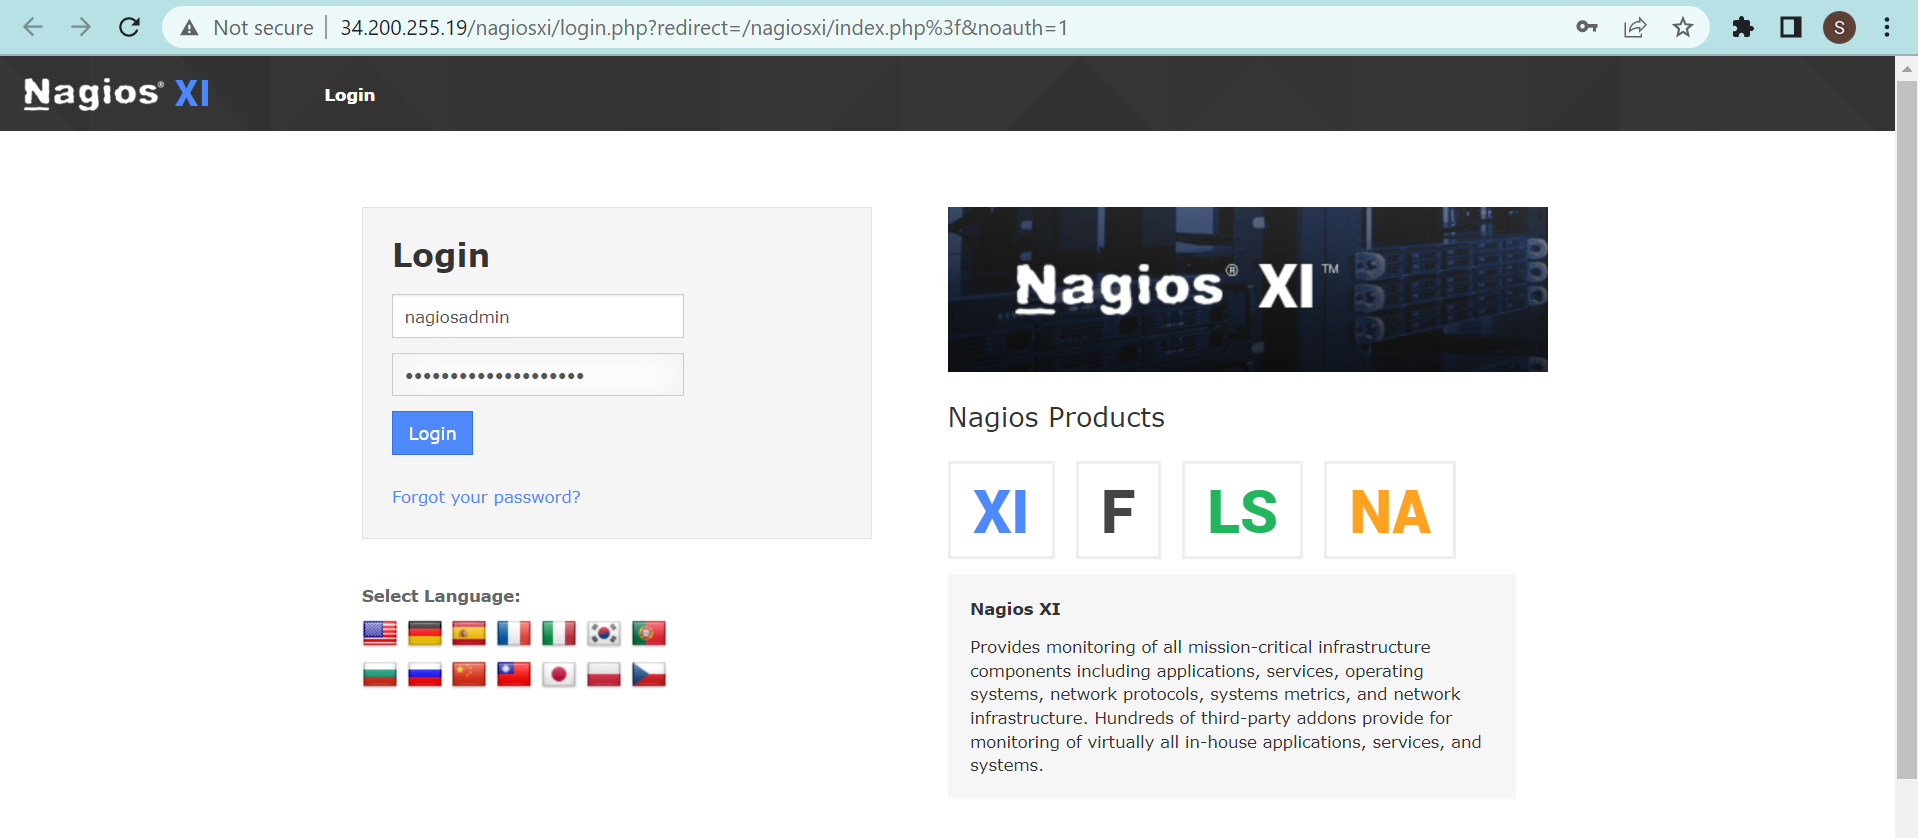Open the Nagios Fusion F product tile
The image size is (1918, 838).
coord(1118,510)
